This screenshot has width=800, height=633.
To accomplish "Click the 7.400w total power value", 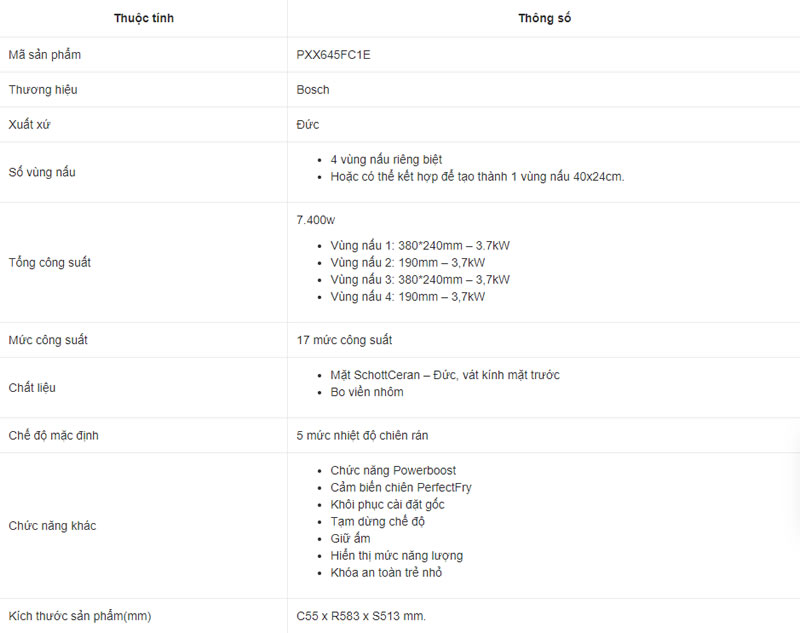I will pyautogui.click(x=316, y=219).
